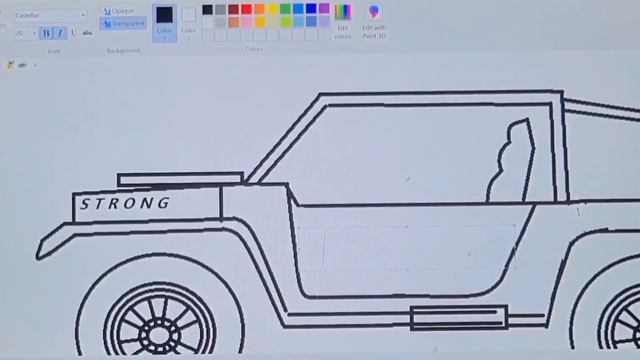Screen dimensions: 640x360
Task: Select the Opaque background option
Action: pyautogui.click(x=118, y=11)
